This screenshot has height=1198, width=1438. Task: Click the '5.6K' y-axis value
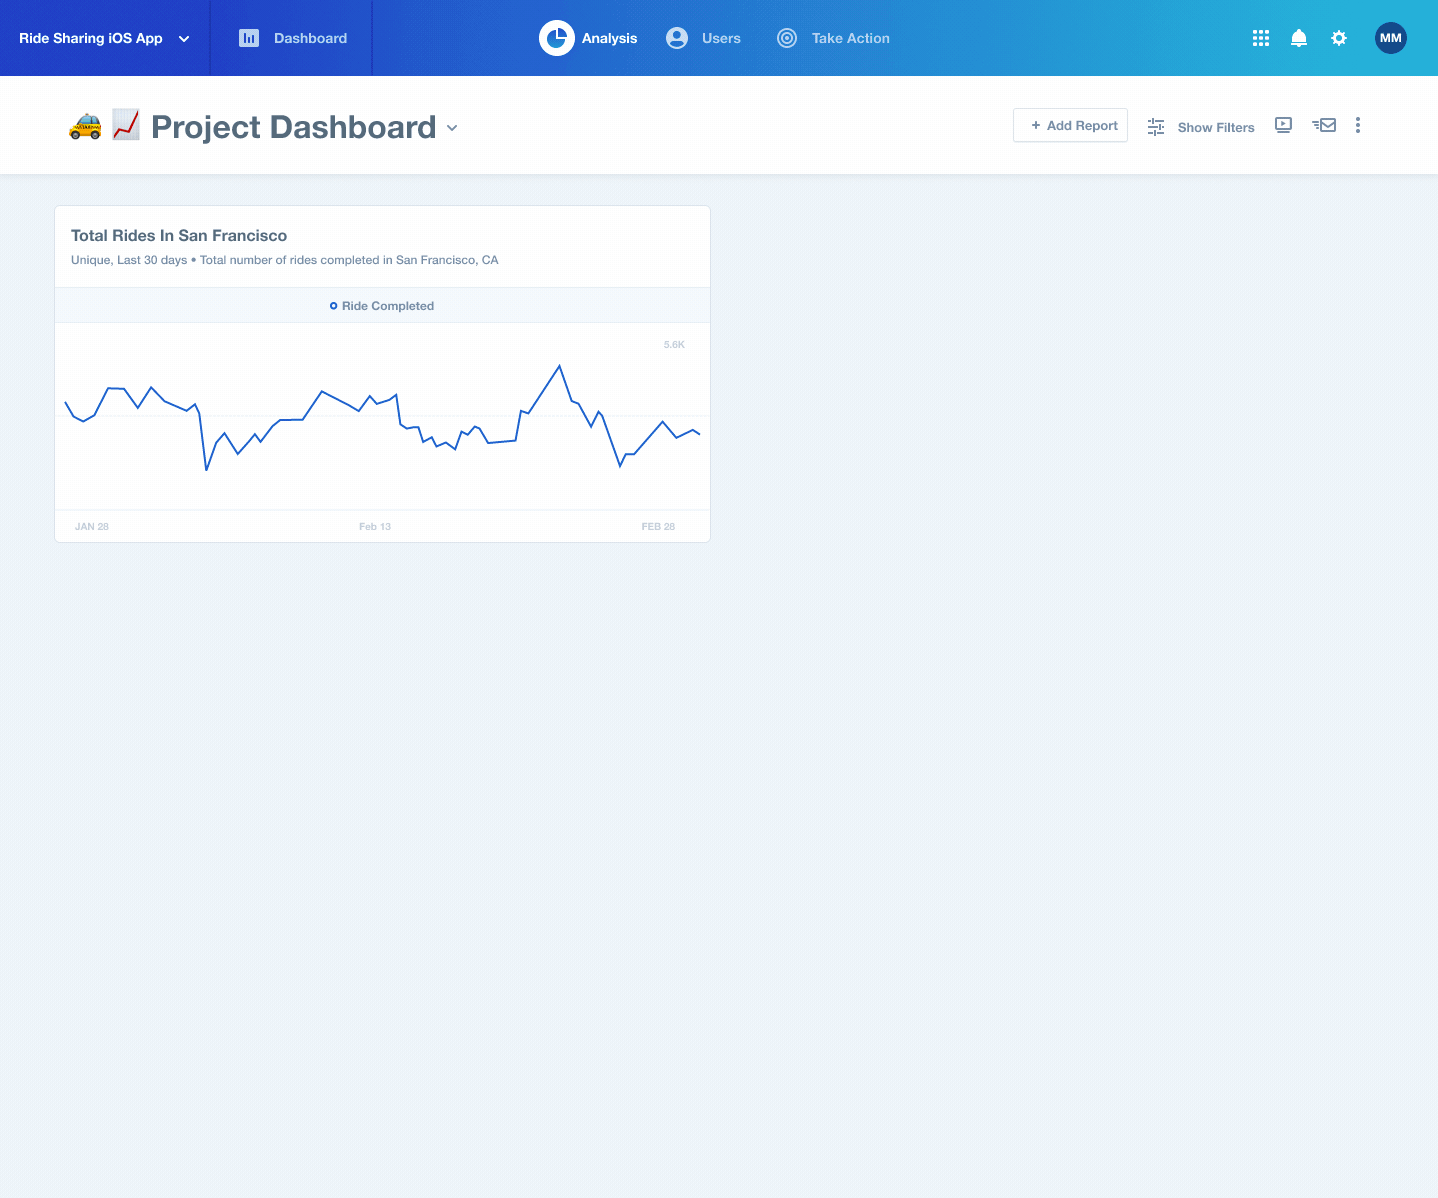tap(674, 345)
